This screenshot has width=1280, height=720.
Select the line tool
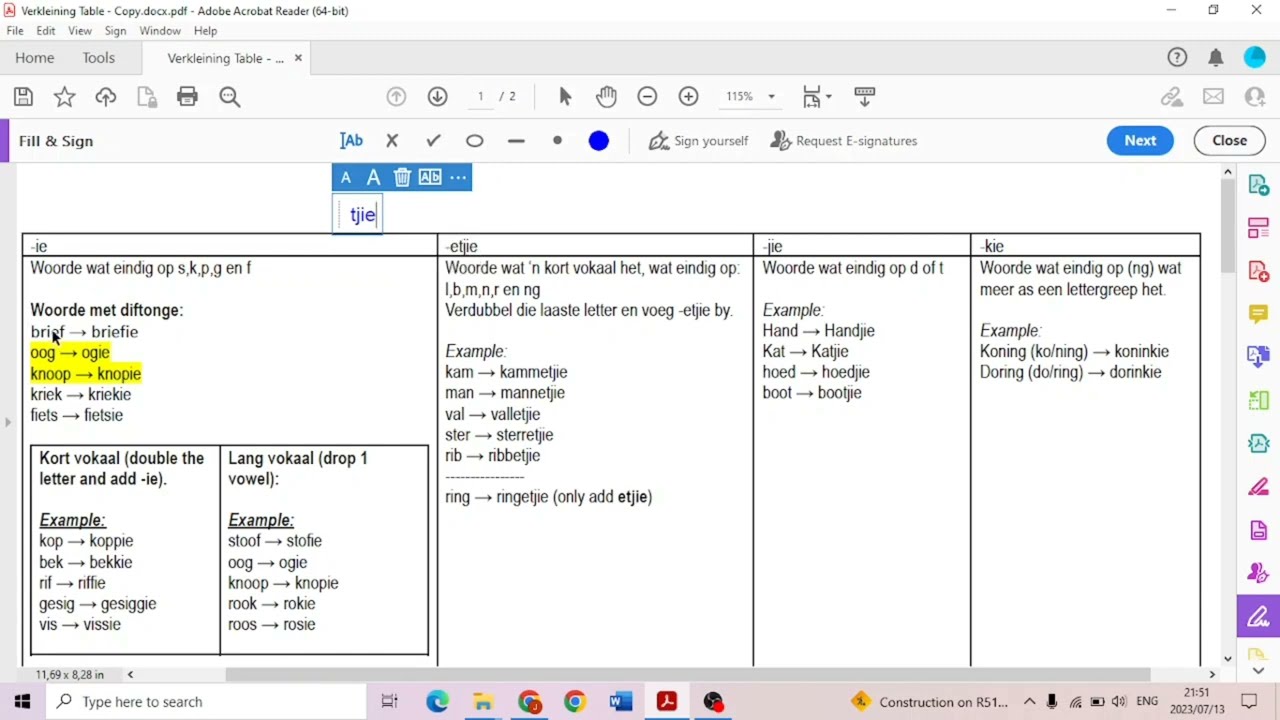pyautogui.click(x=516, y=141)
